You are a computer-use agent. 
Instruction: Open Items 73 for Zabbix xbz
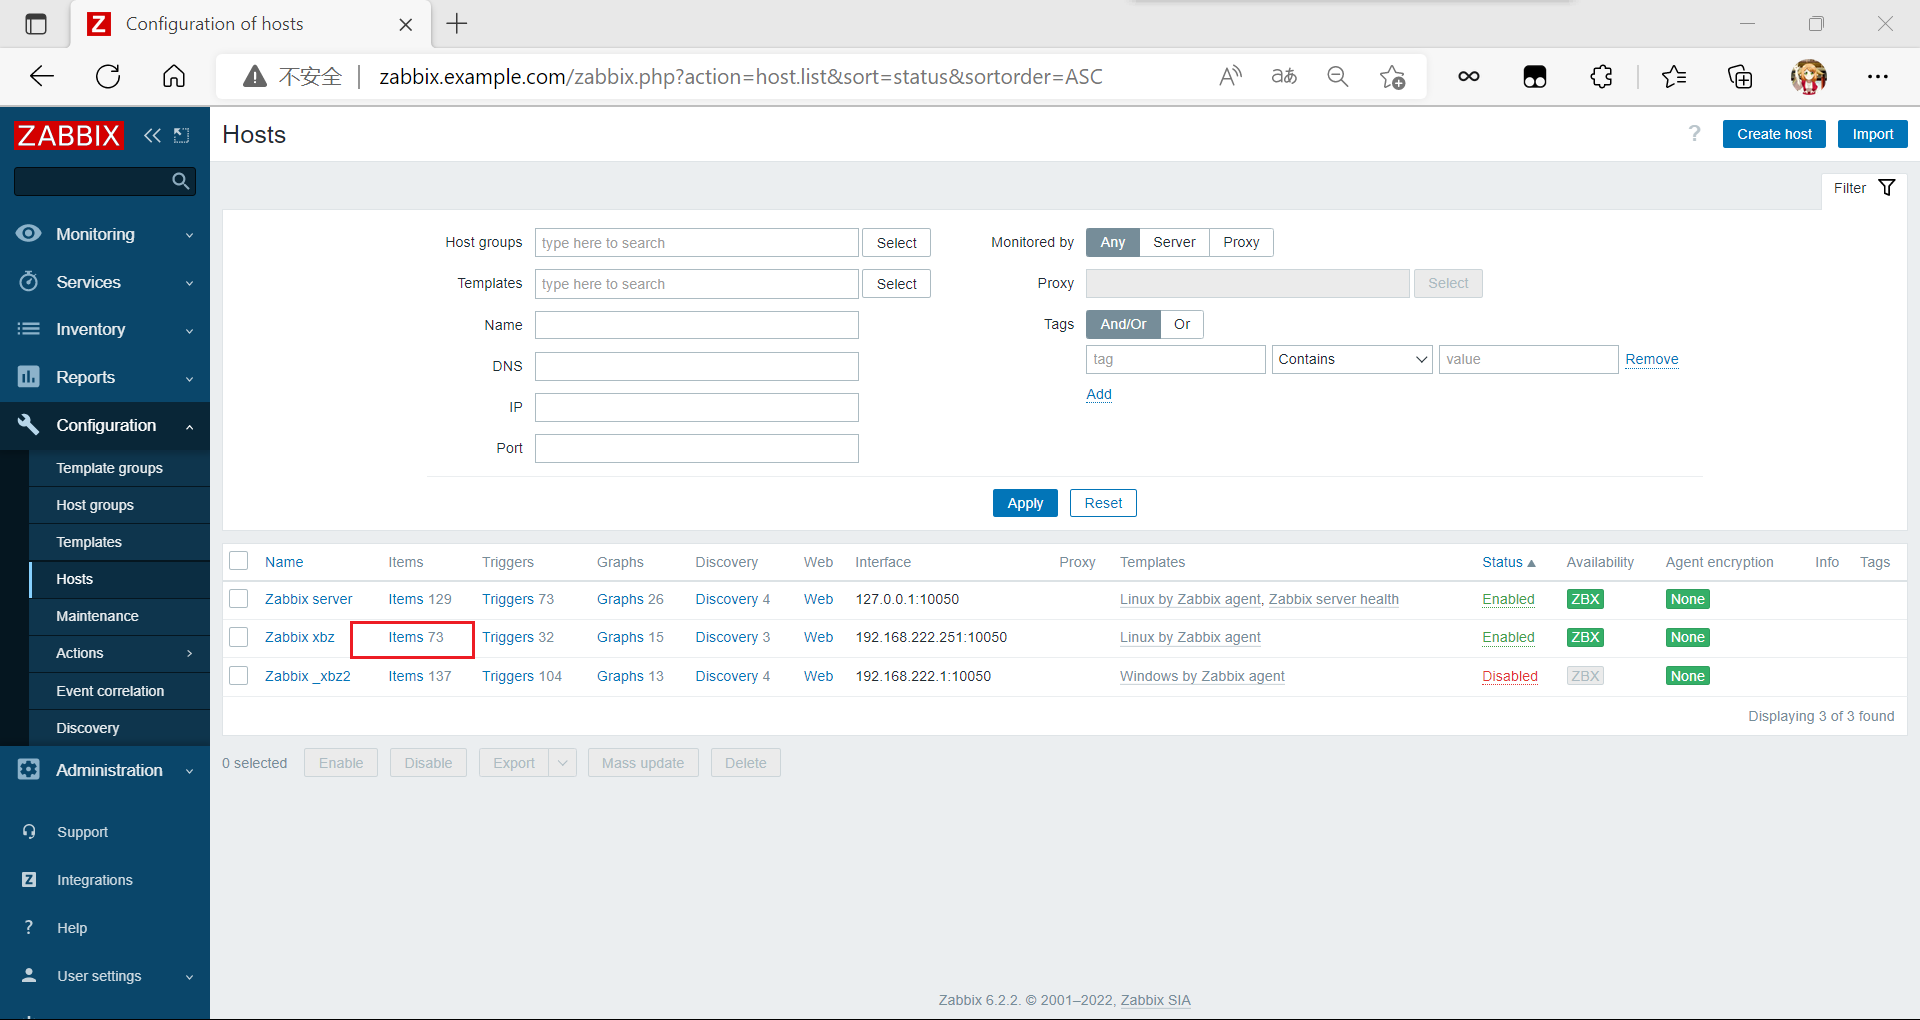pyautogui.click(x=415, y=637)
